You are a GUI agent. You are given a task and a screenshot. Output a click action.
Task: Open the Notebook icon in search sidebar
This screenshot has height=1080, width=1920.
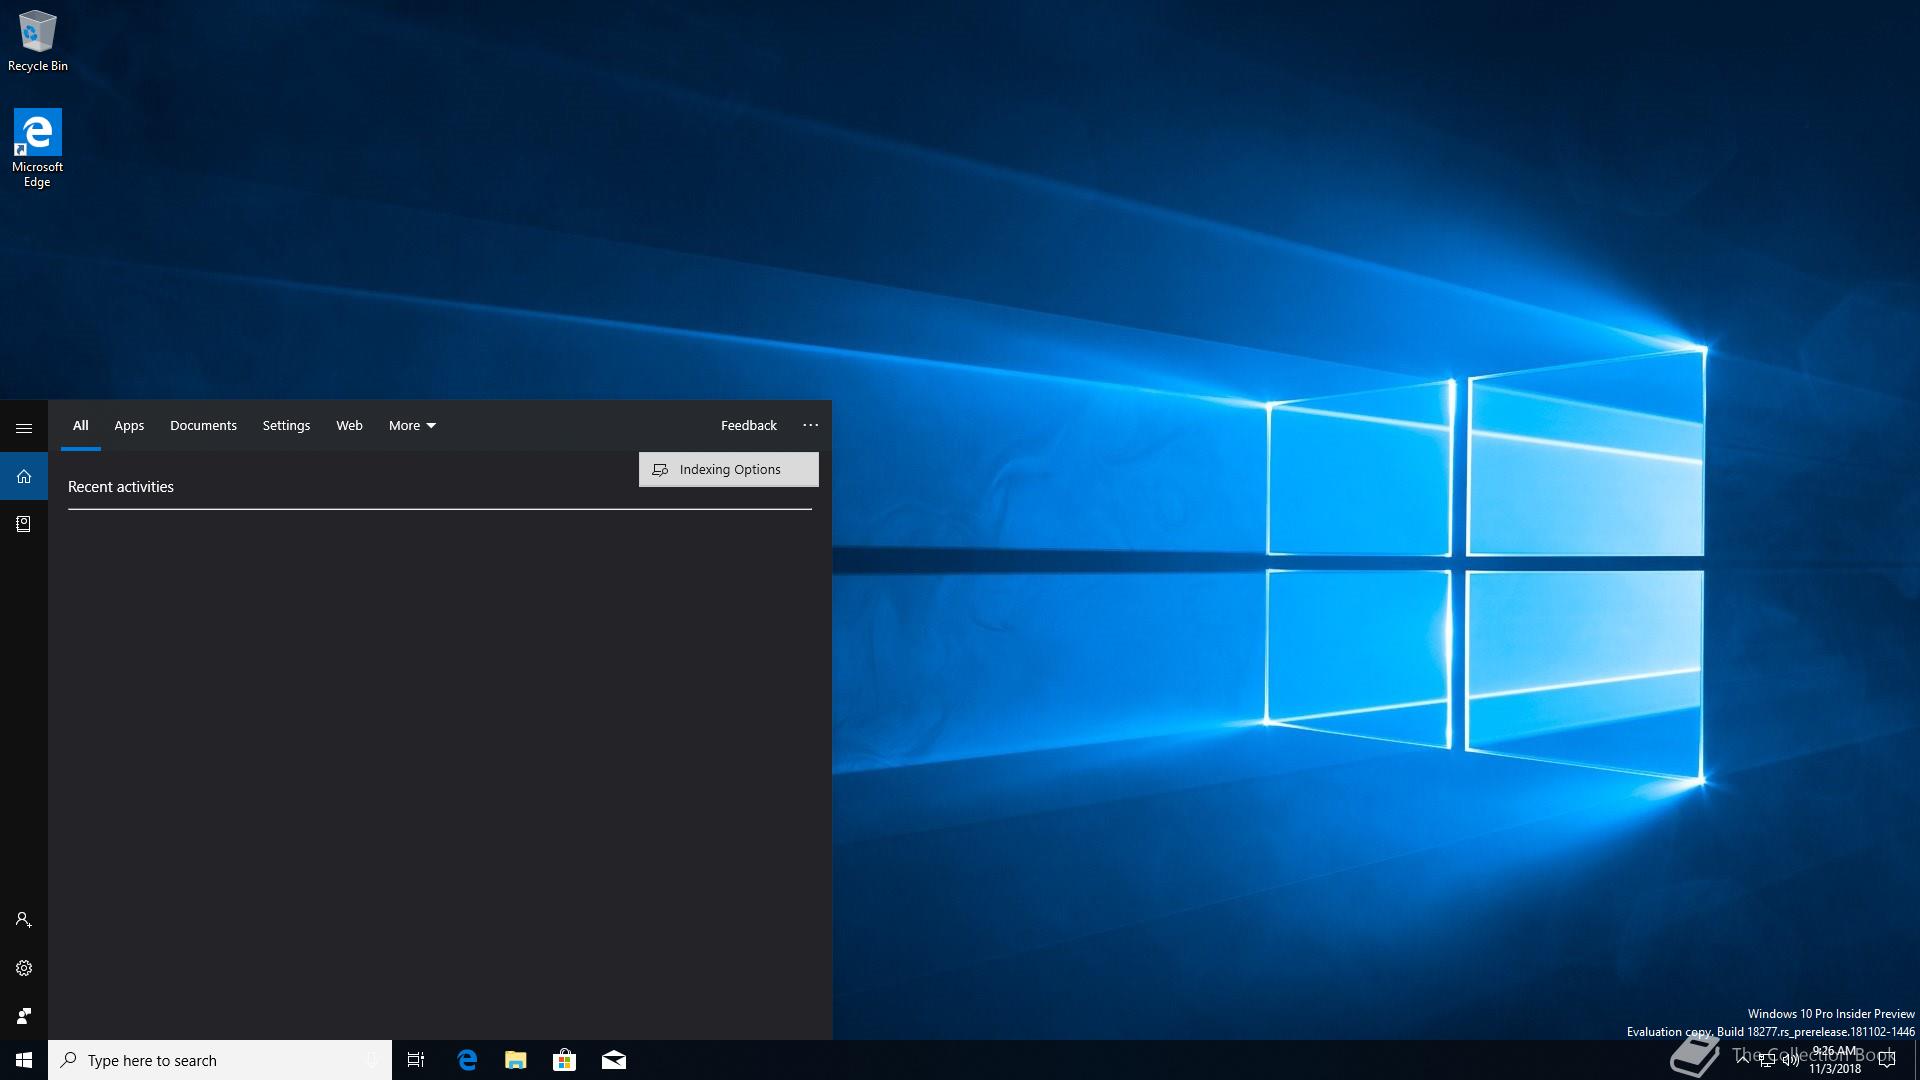24,524
